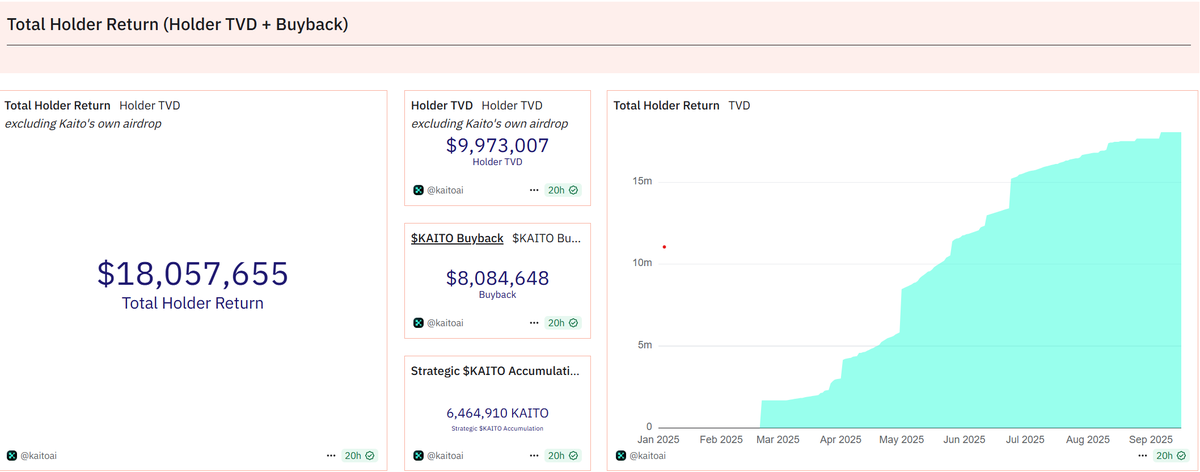Click the Jan 2025 x-axis label
Screen dimensions: 1200x472
[659, 440]
